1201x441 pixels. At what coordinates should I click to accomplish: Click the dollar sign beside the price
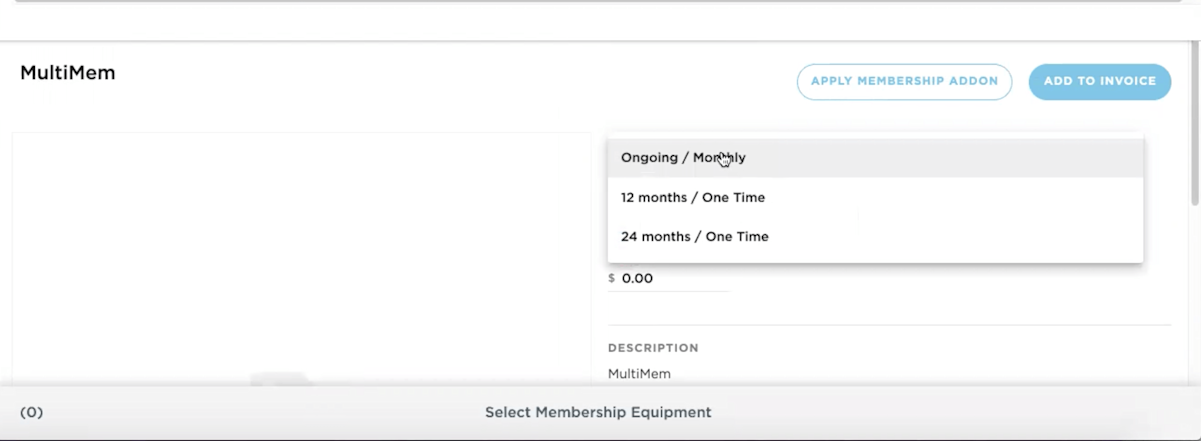[612, 279]
